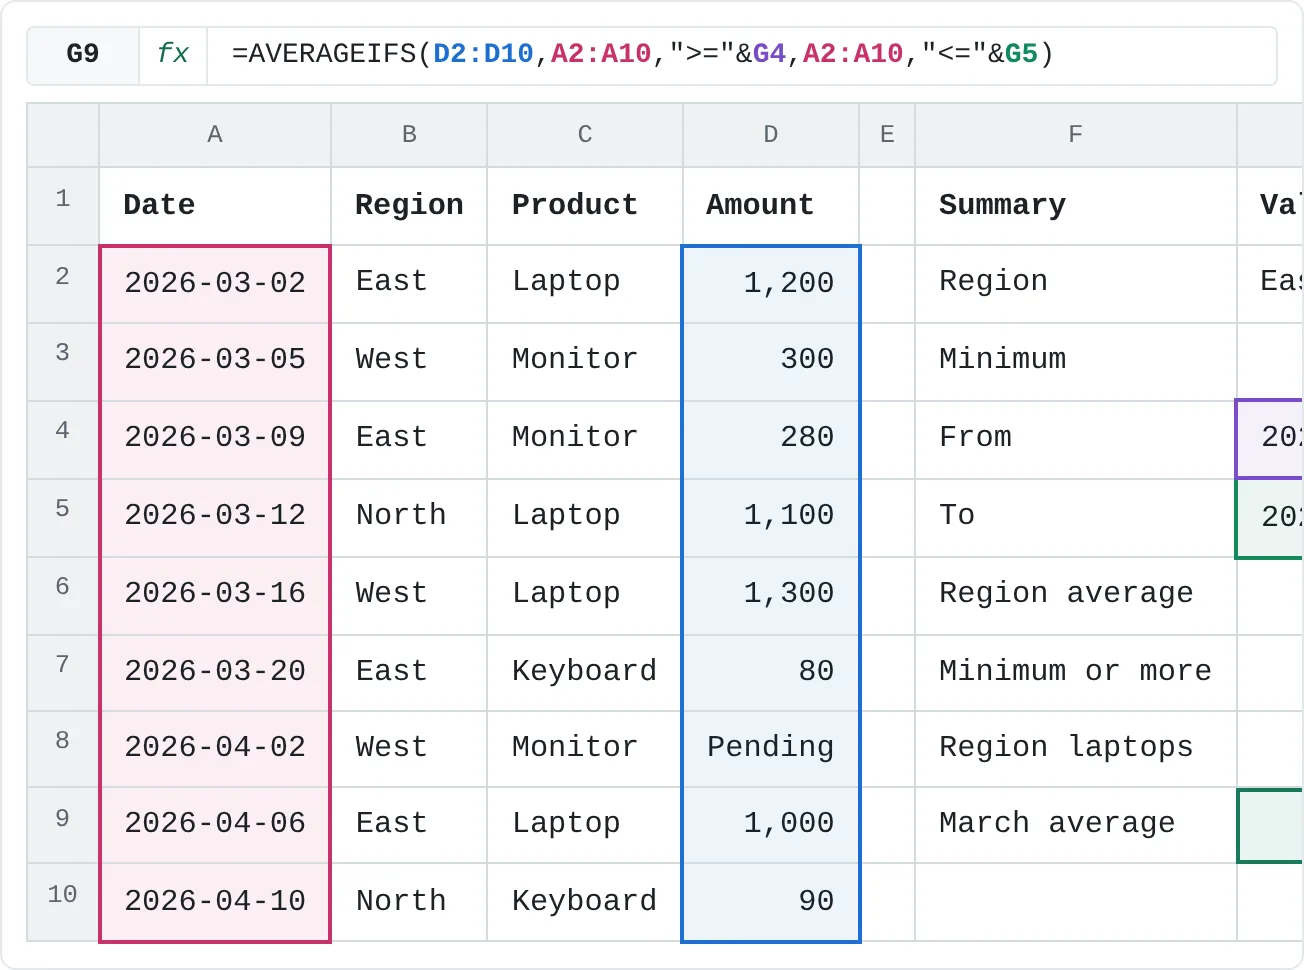Select the Minimum or more label
This screenshot has height=970, width=1304.
[x=1076, y=673]
